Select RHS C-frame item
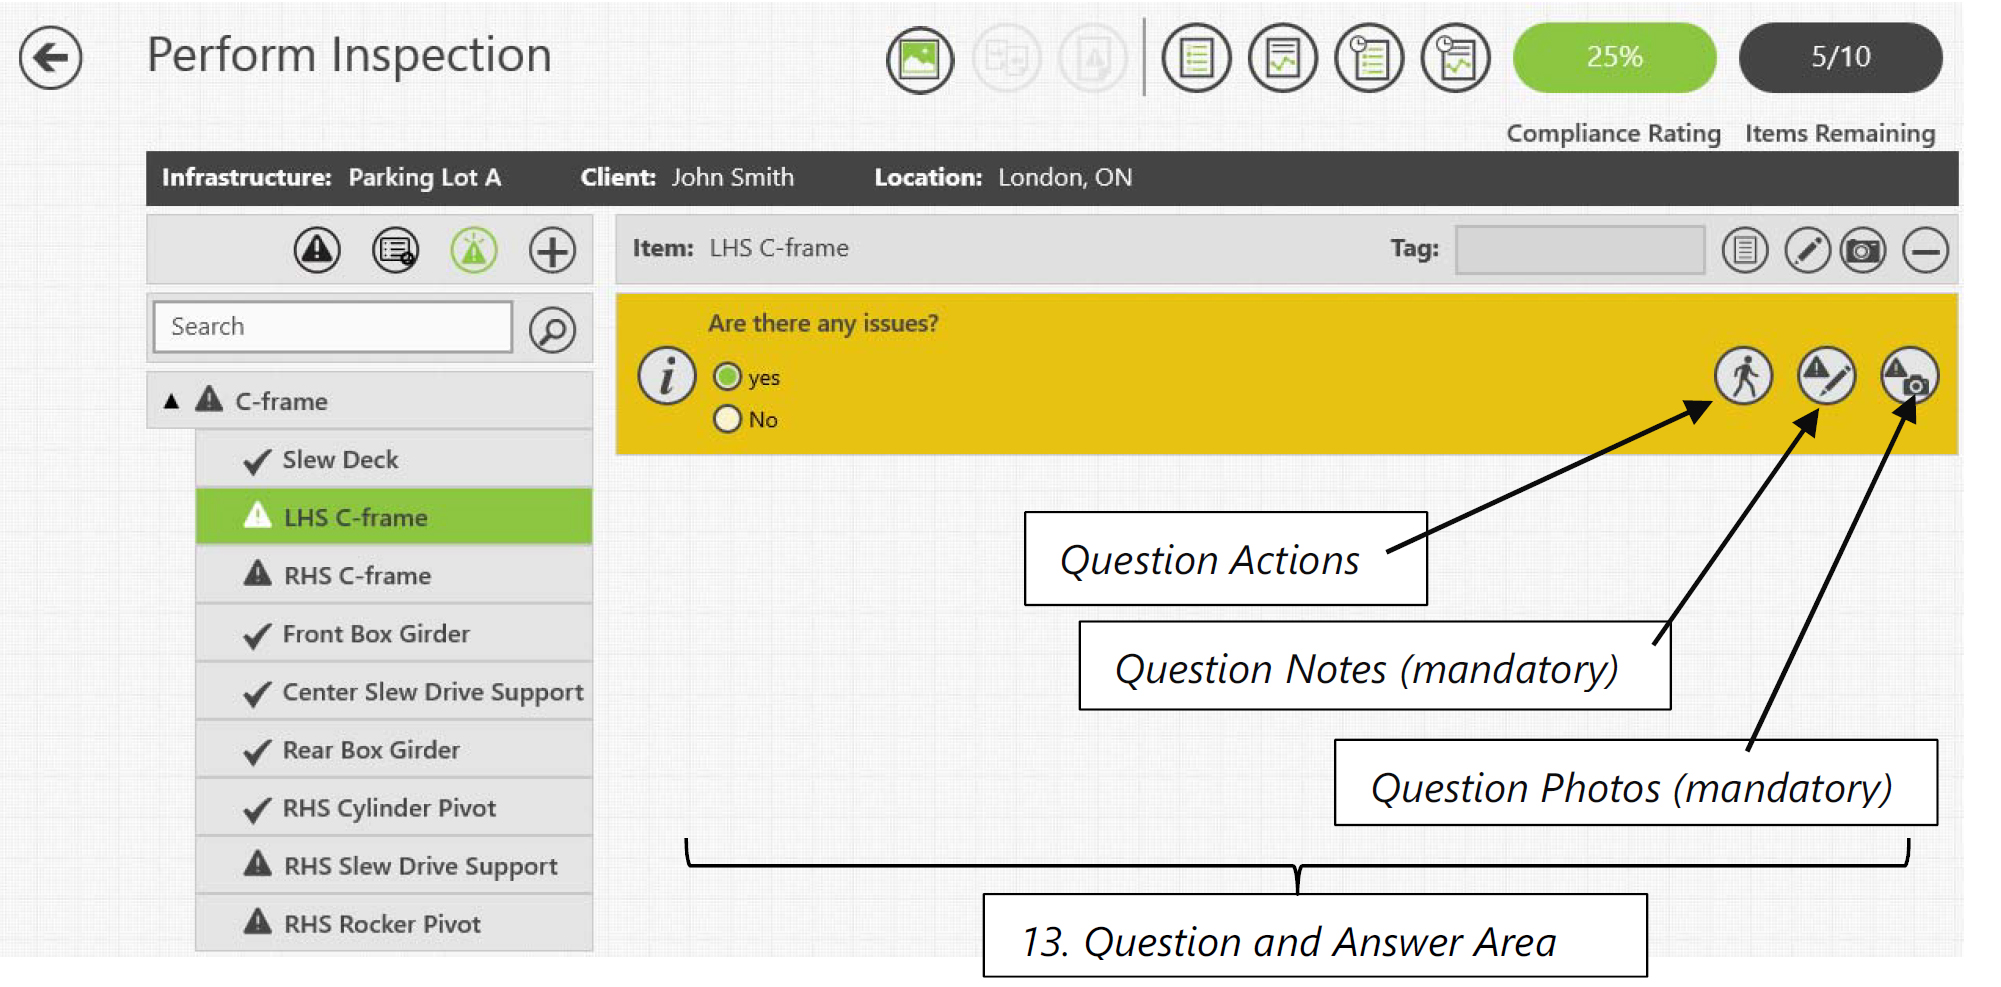This screenshot has width=2001, height=987. pos(357,576)
